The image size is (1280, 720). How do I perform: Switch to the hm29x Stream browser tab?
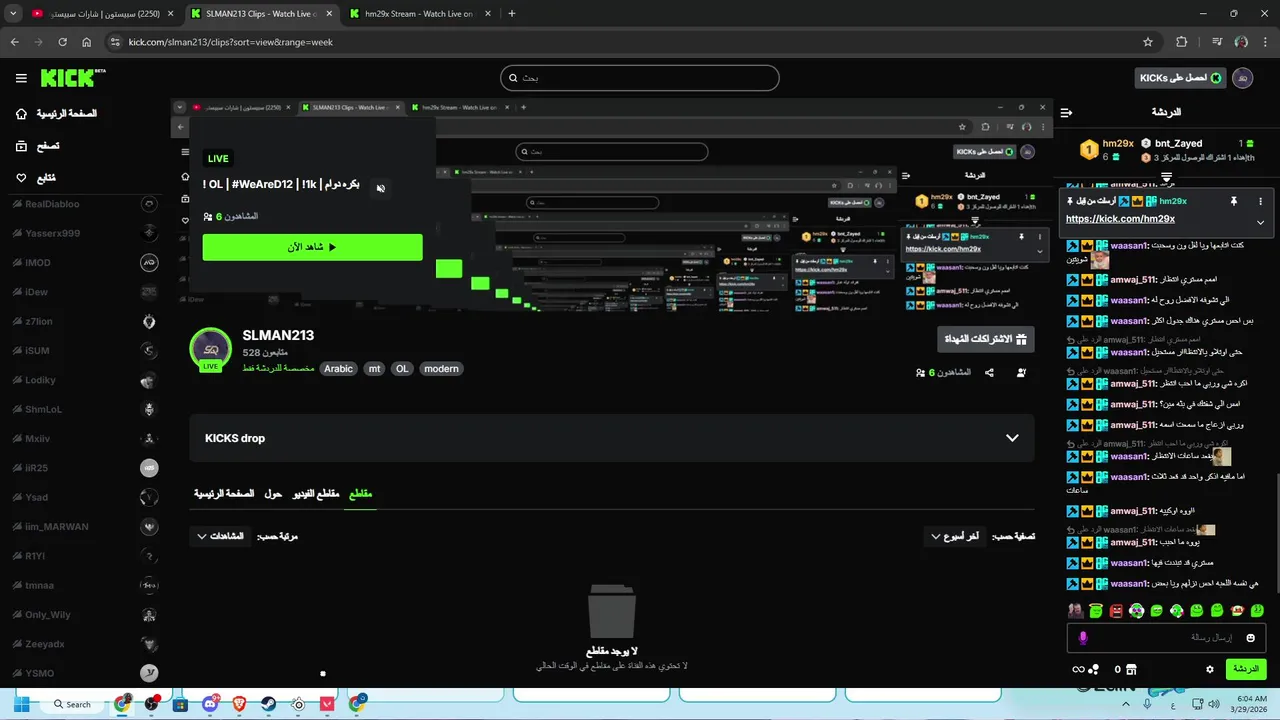[420, 14]
